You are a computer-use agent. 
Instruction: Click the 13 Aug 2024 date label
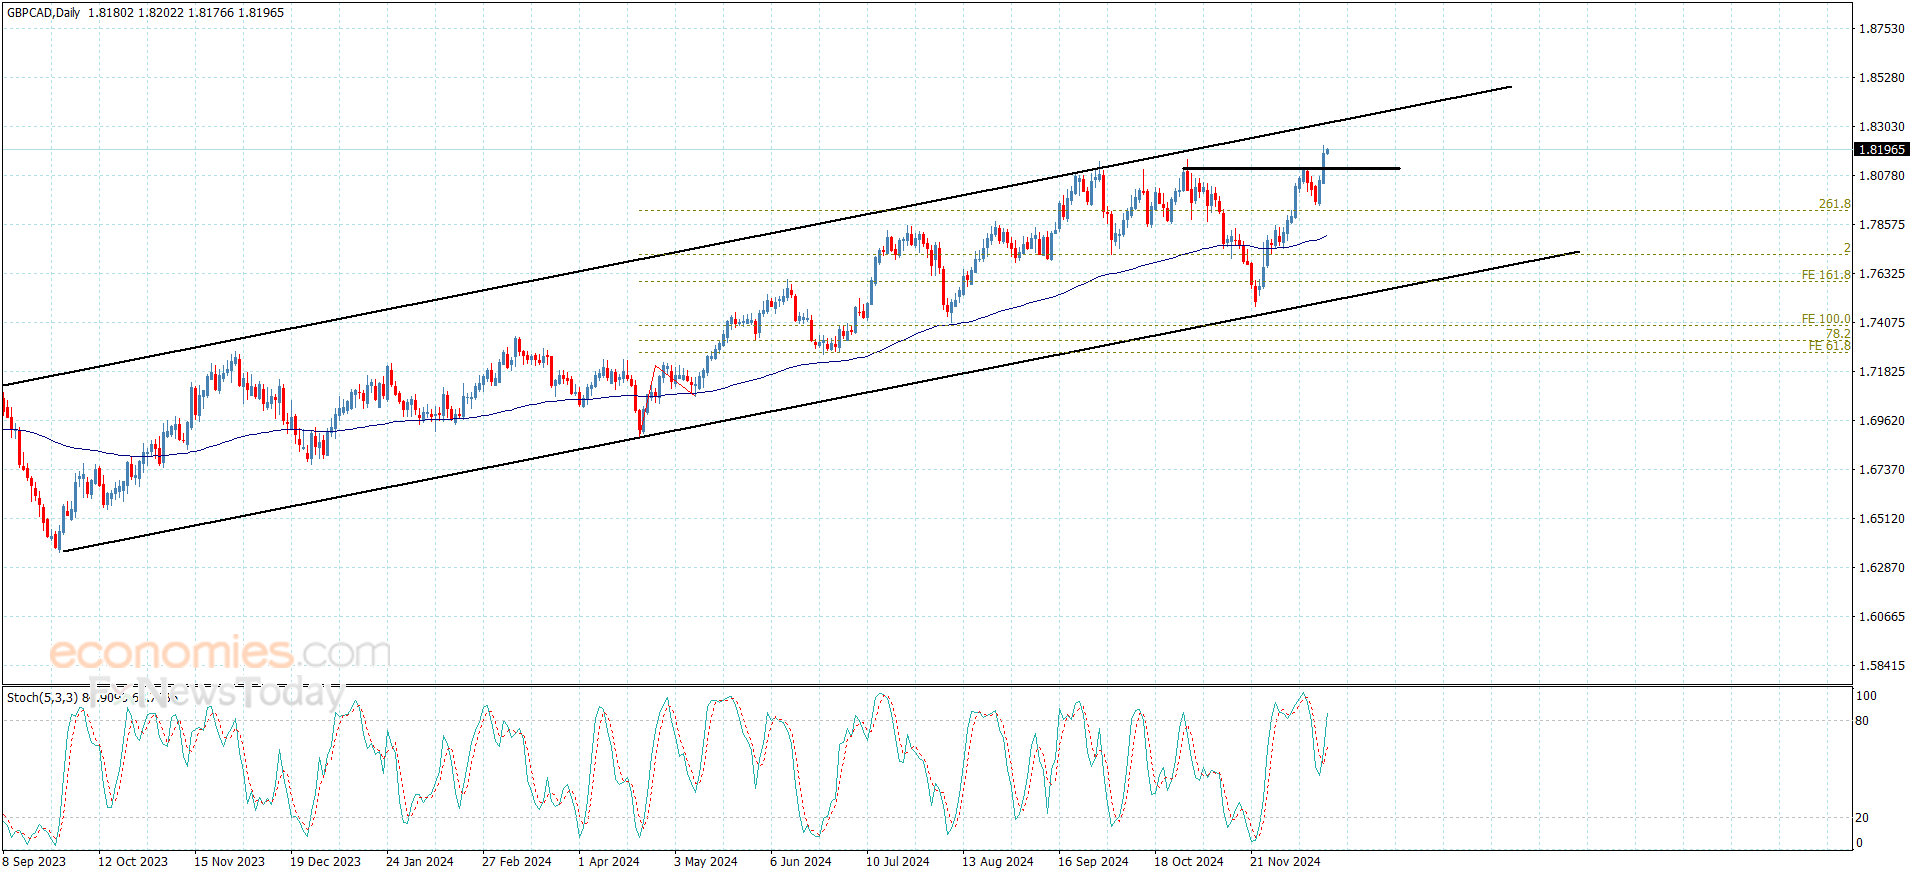point(998,862)
